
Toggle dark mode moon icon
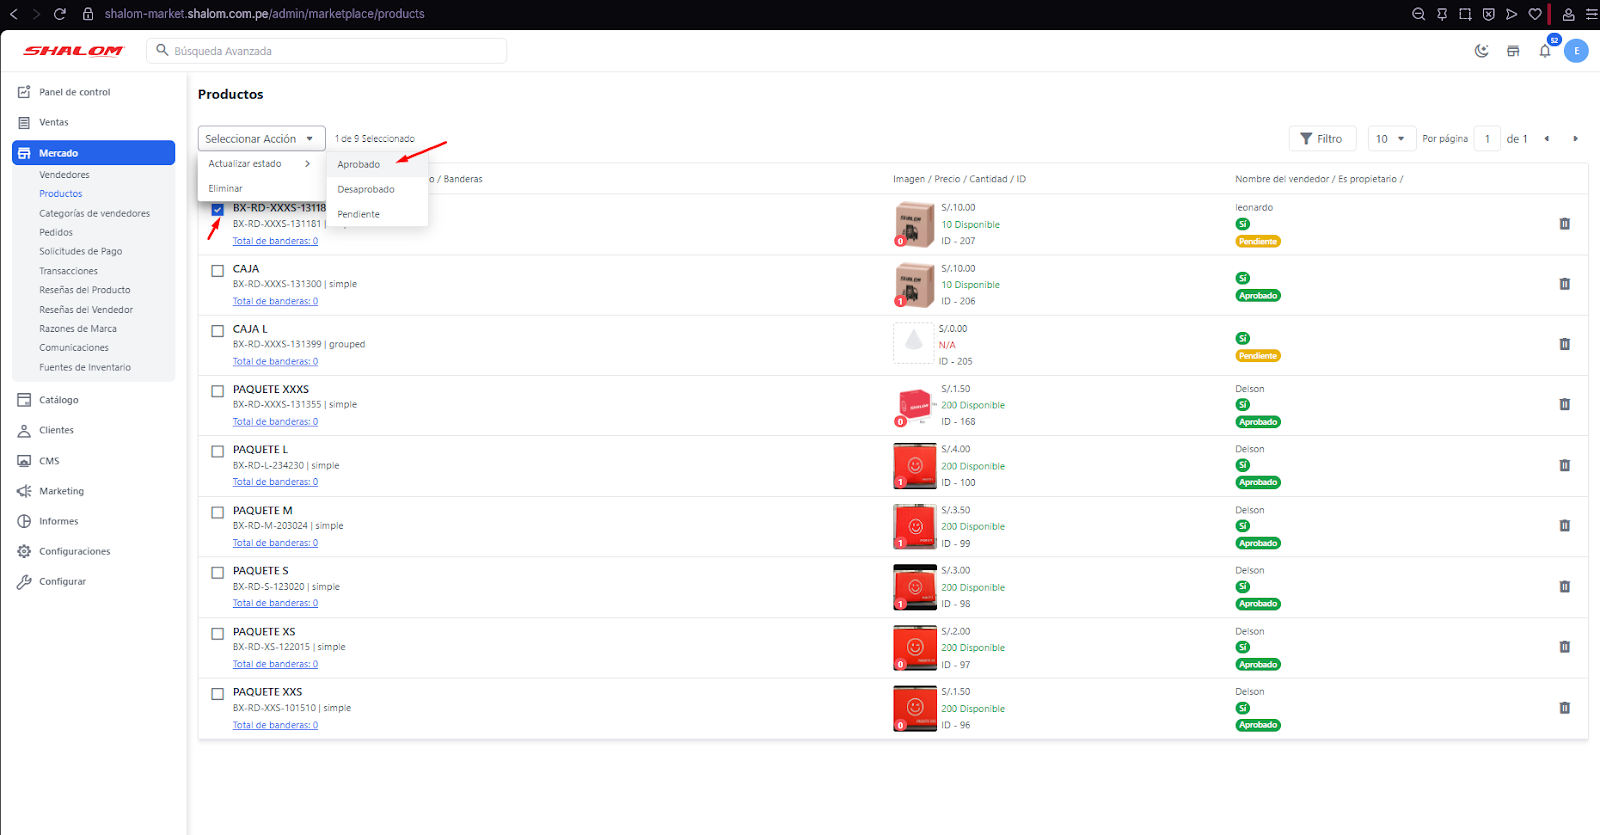(x=1481, y=51)
